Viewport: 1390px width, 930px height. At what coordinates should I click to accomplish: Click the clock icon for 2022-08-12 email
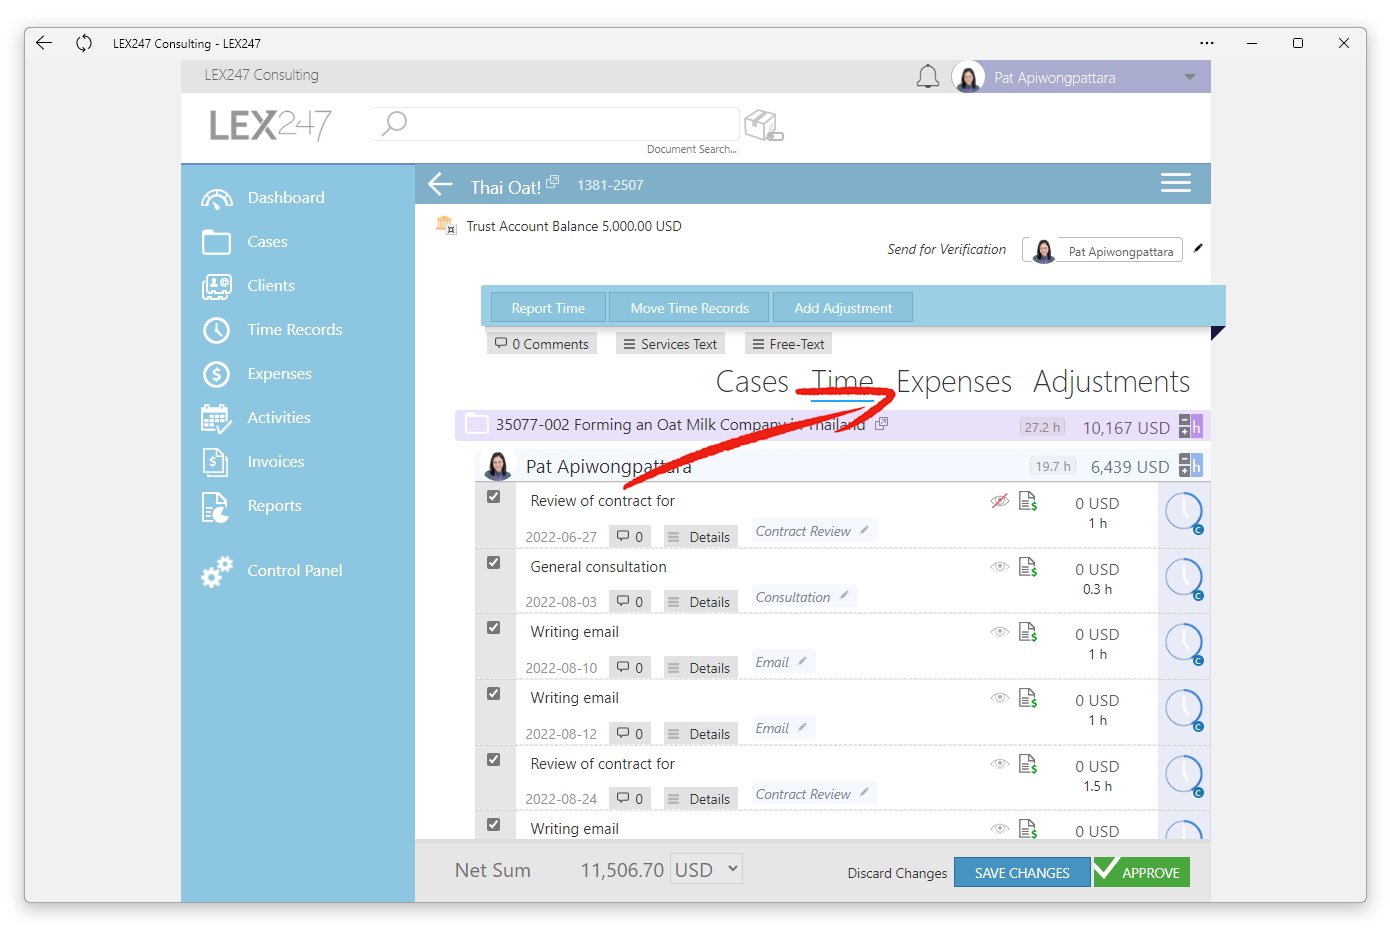1184,710
